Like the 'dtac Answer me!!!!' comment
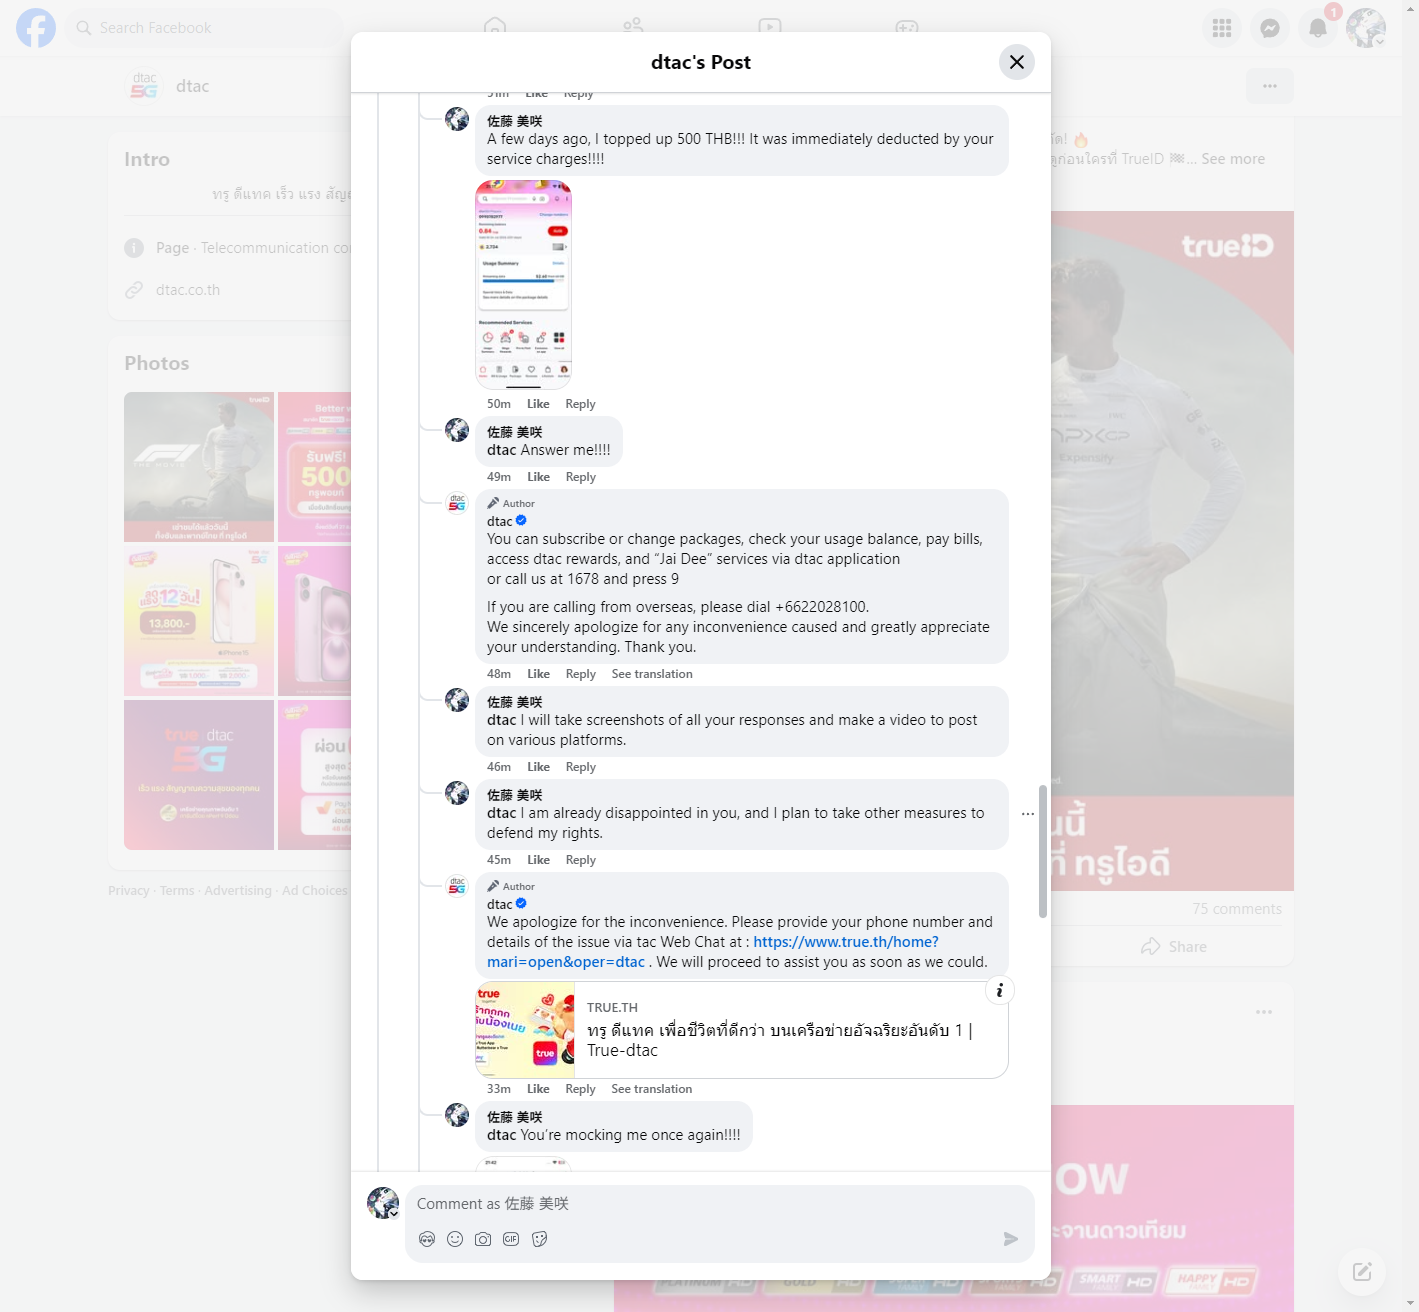Screen dimensions: 1419x1312 [x=538, y=477]
